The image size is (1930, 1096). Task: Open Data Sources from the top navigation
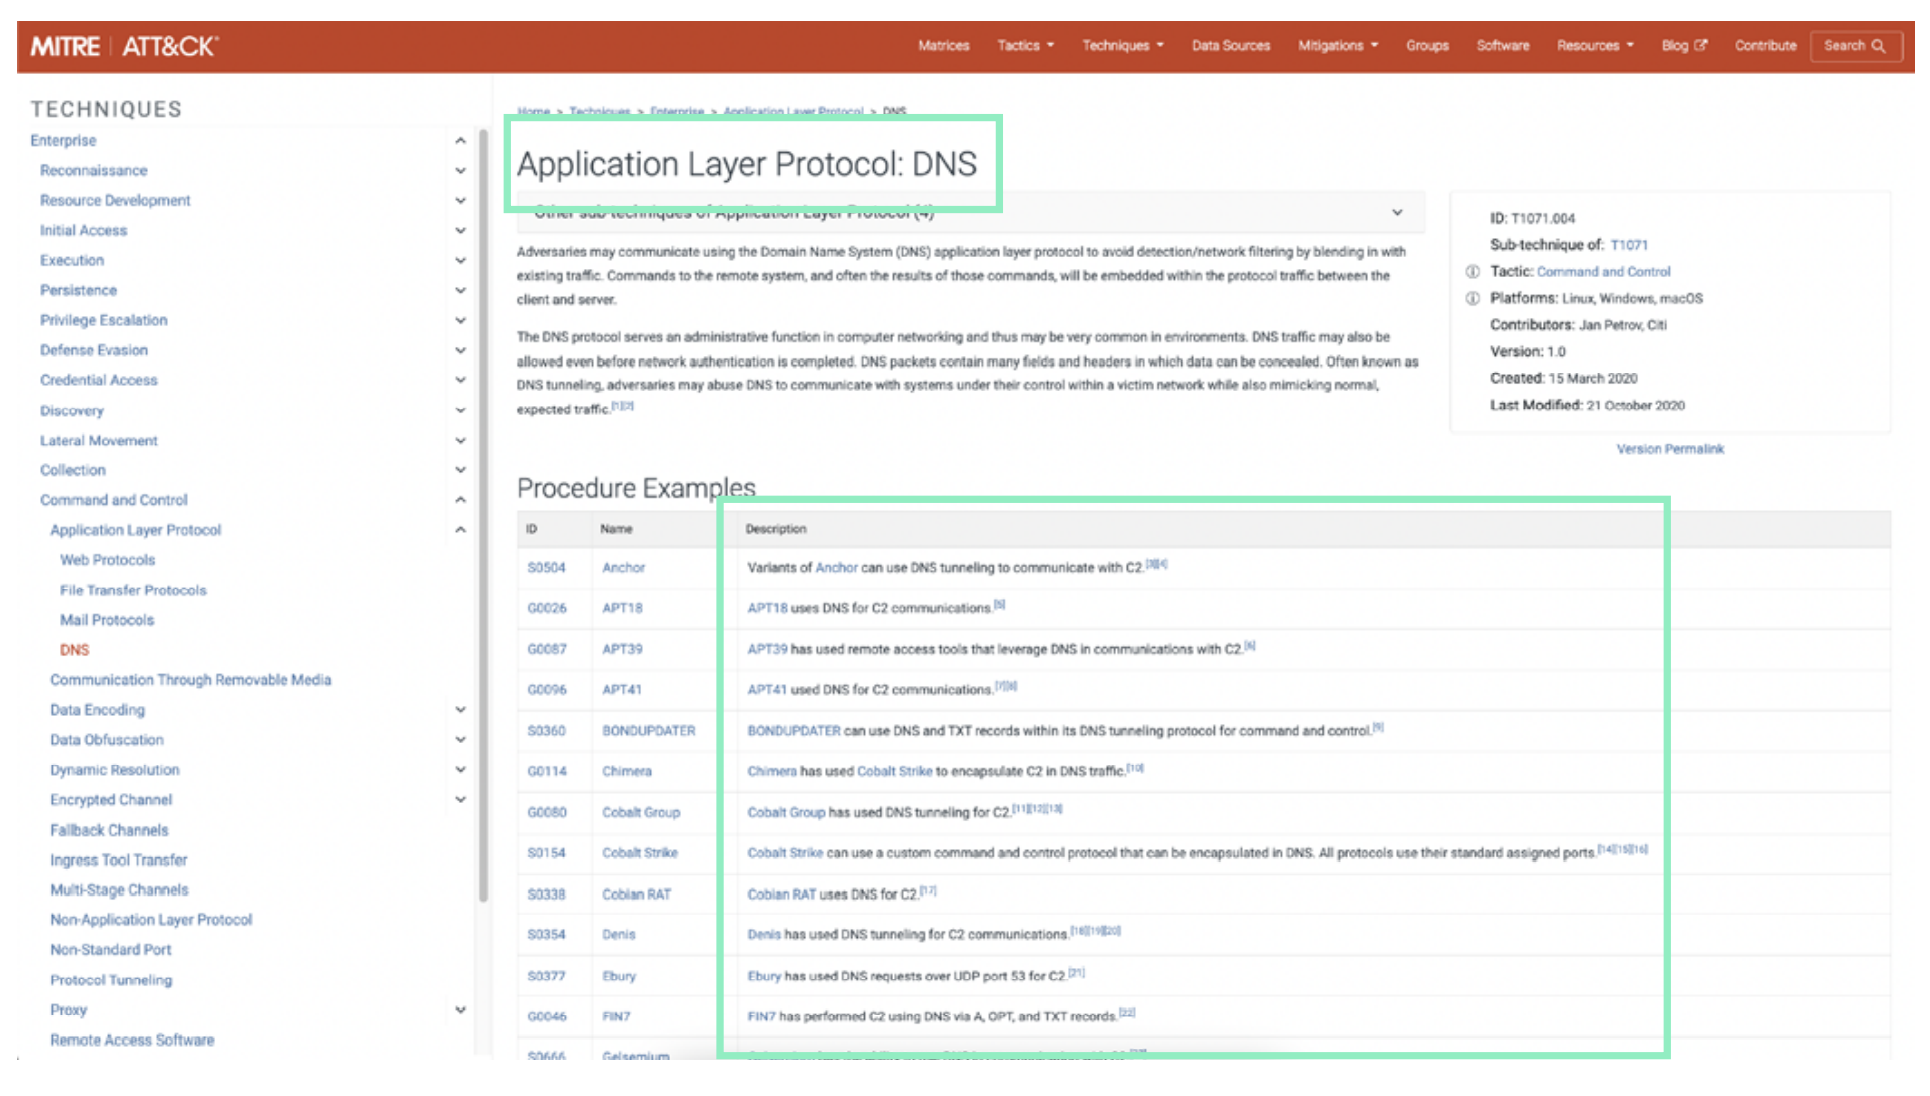coord(1230,45)
